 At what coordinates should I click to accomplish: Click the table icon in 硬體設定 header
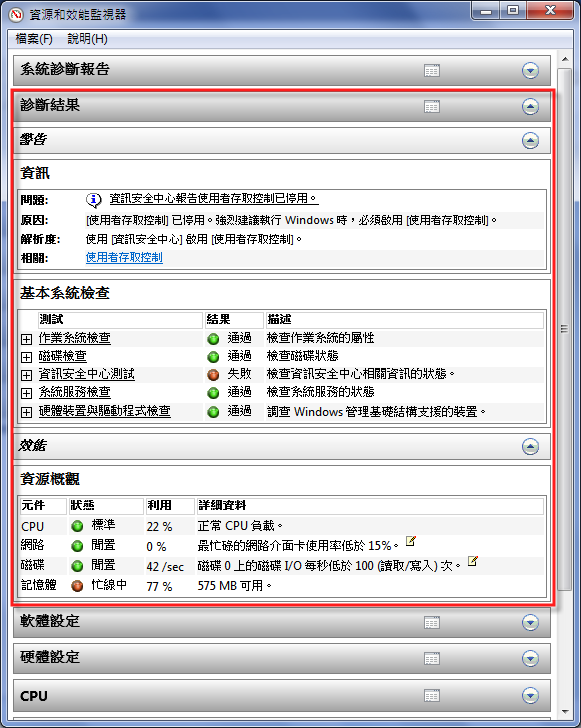coord(431,658)
